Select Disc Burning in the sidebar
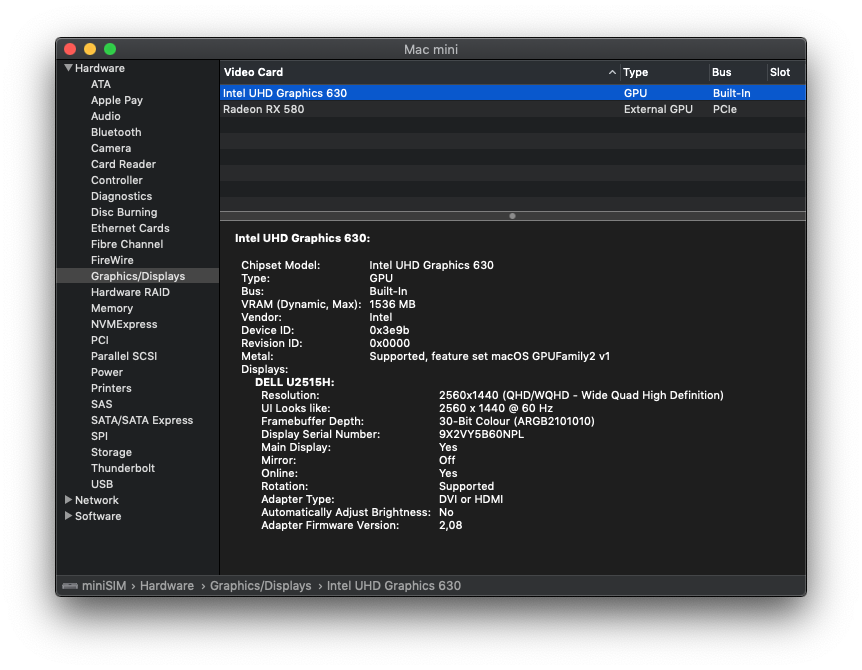This screenshot has height=670, width=862. pos(124,212)
